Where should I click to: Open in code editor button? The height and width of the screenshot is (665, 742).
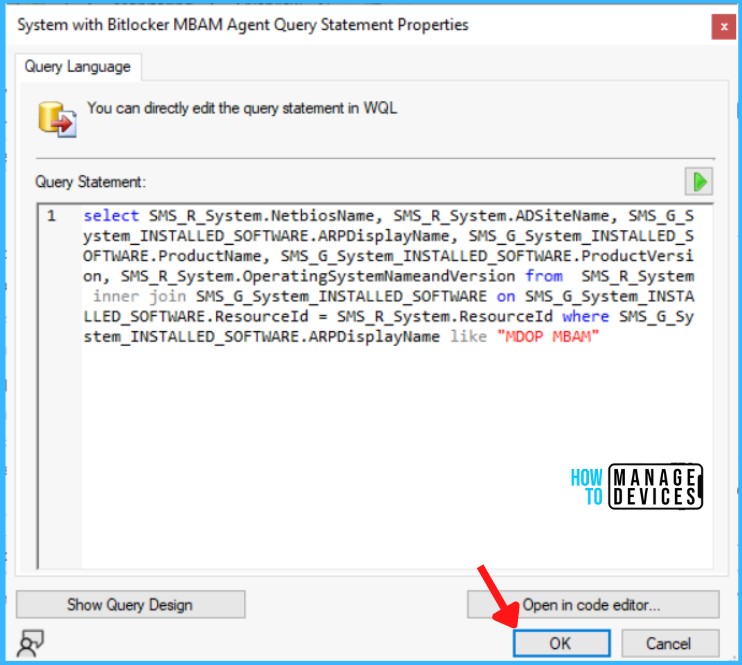(593, 604)
